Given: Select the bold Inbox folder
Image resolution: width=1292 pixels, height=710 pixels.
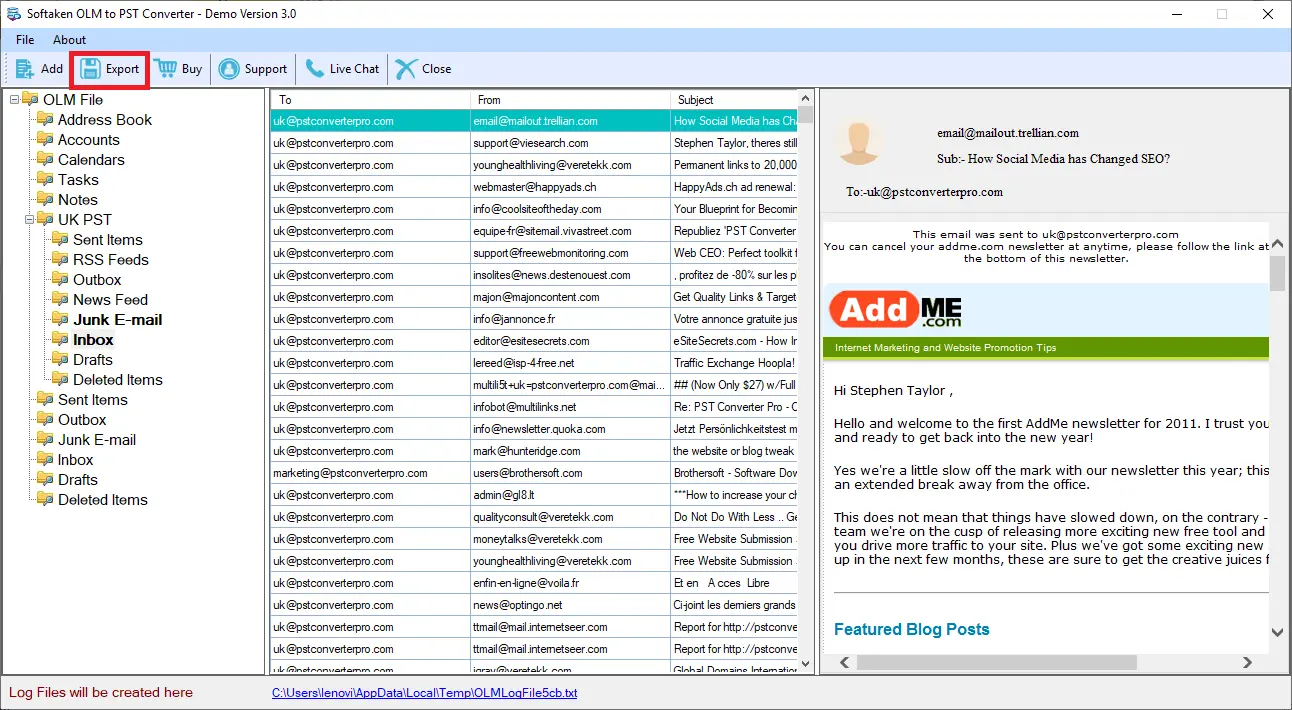Looking at the screenshot, I should tap(93, 340).
